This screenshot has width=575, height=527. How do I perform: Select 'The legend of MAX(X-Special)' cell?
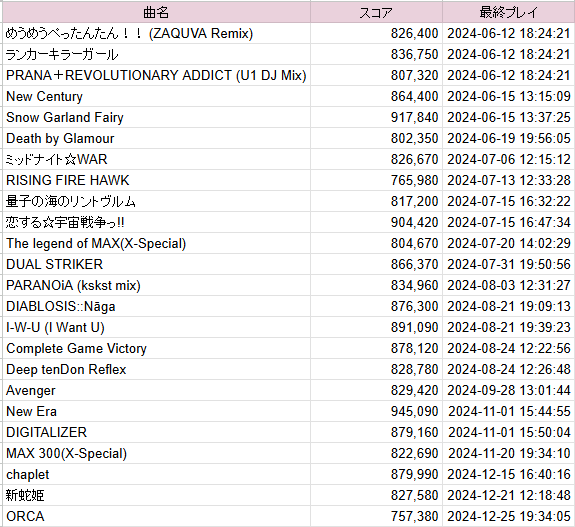[156, 243]
